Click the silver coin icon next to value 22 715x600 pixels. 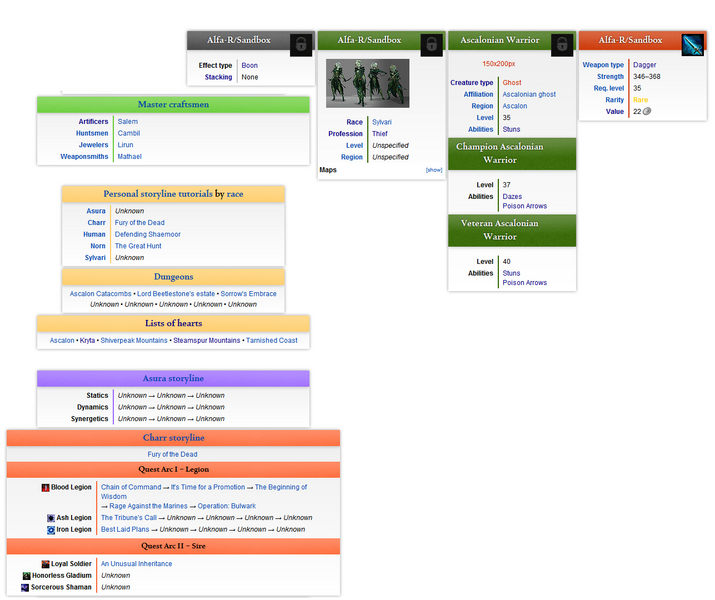[647, 111]
